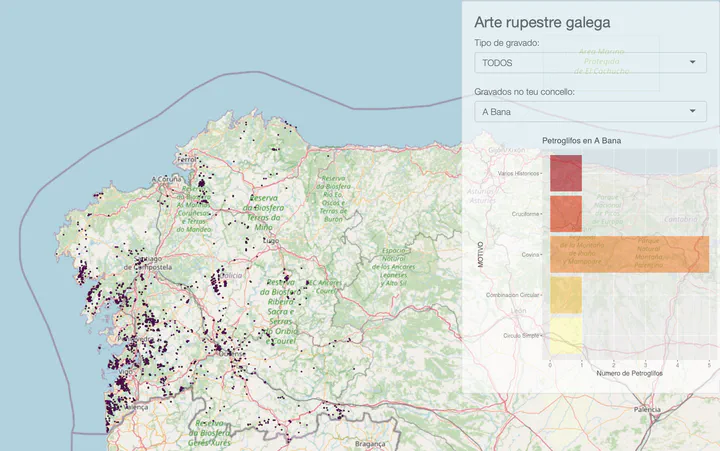This screenshot has width=720, height=451.
Task: Click the 'Circulo Simple' axis label
Action: point(521,336)
